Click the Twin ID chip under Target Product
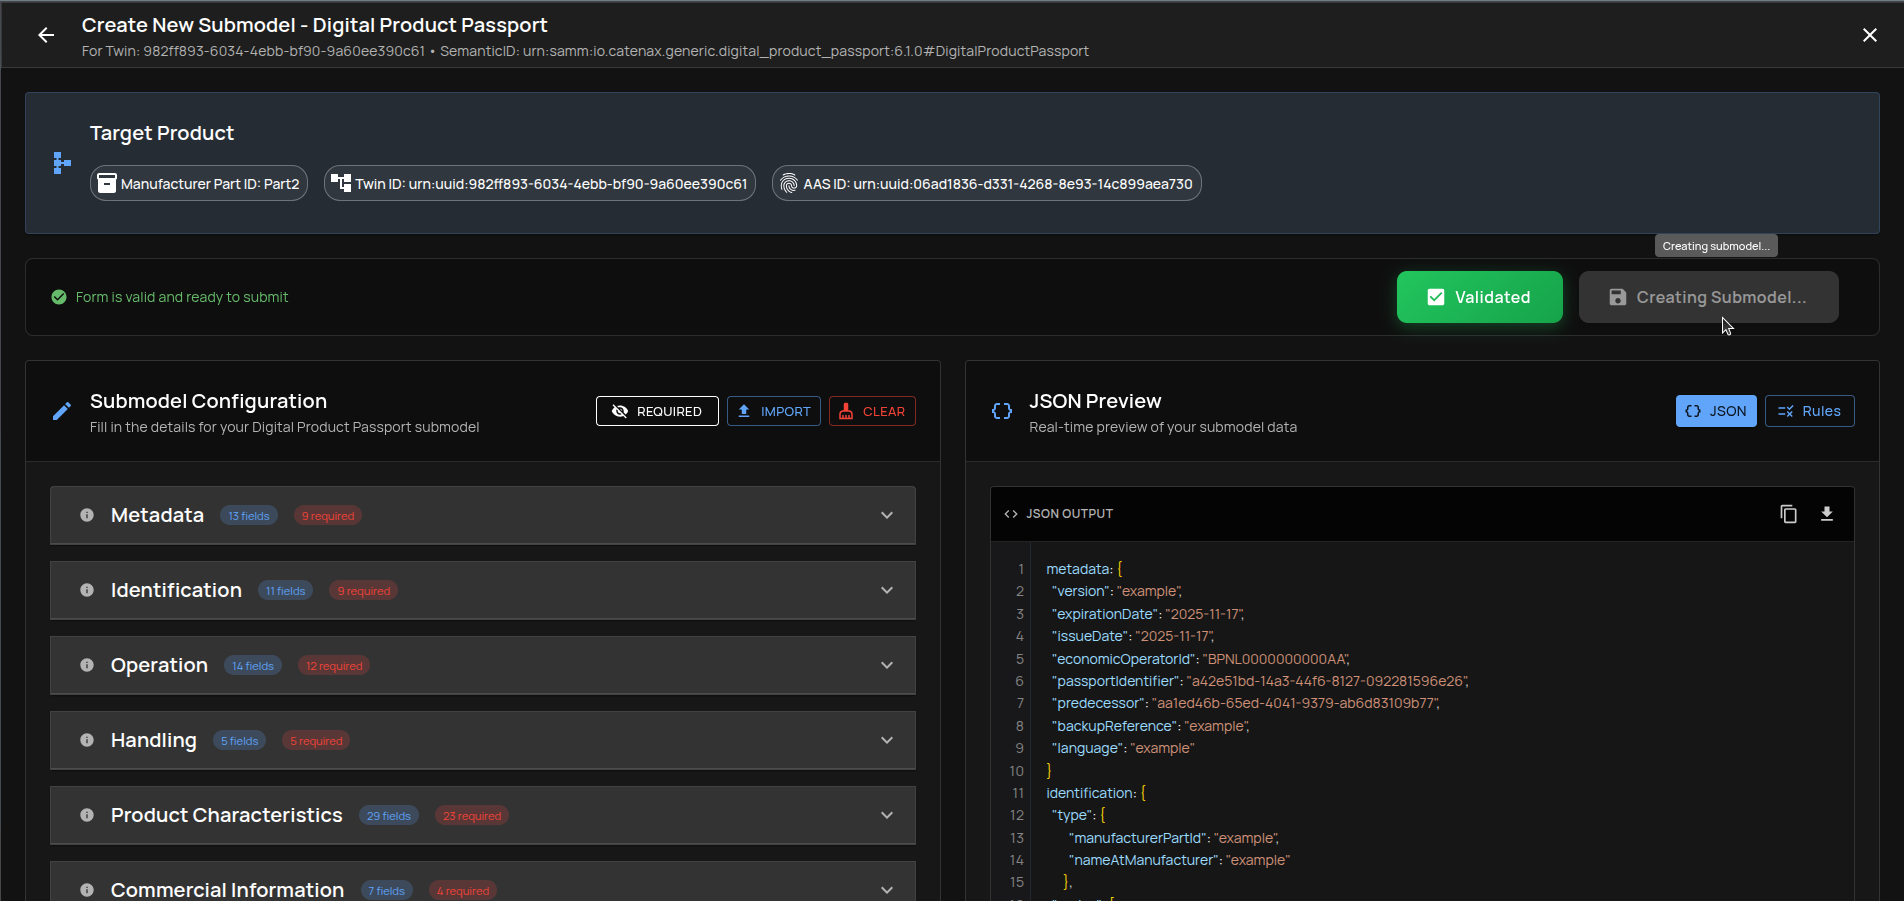Screen dimensions: 1904x901 (539, 183)
